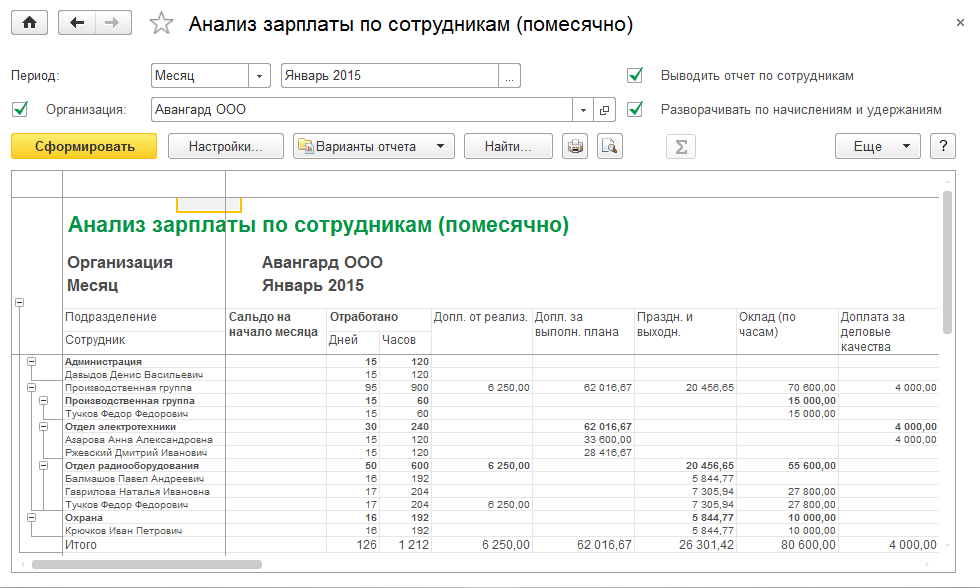Image resolution: width=980 pixels, height=588 pixels.
Task: Go forward with the right arrow
Action: pyautogui.click(x=111, y=24)
